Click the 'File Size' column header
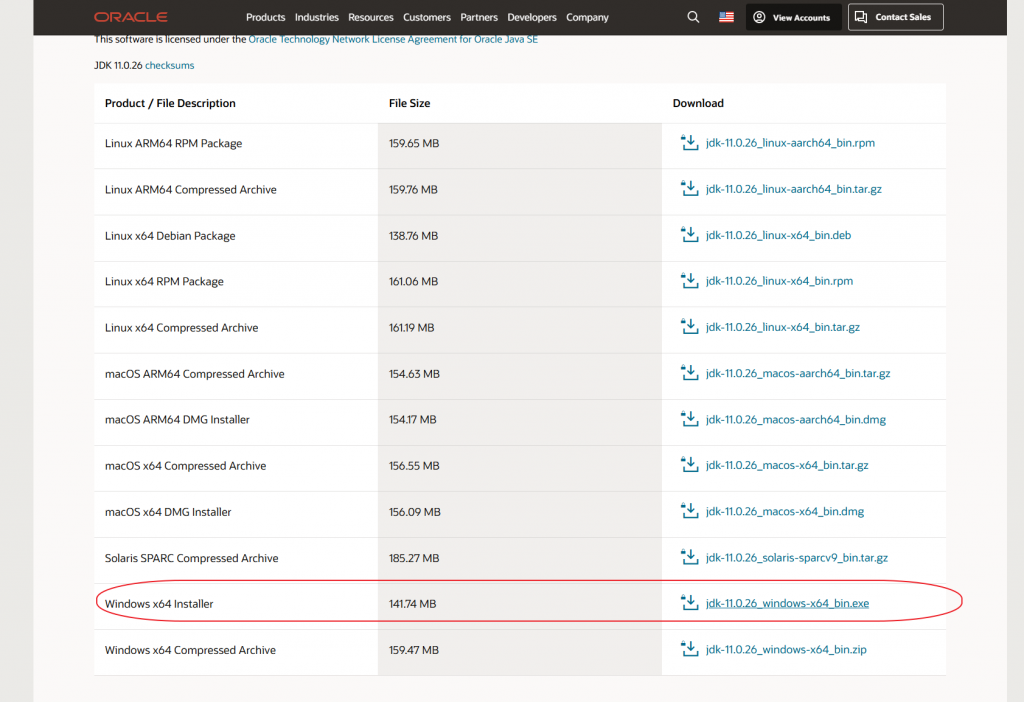This screenshot has height=702, width=1024. tap(409, 103)
